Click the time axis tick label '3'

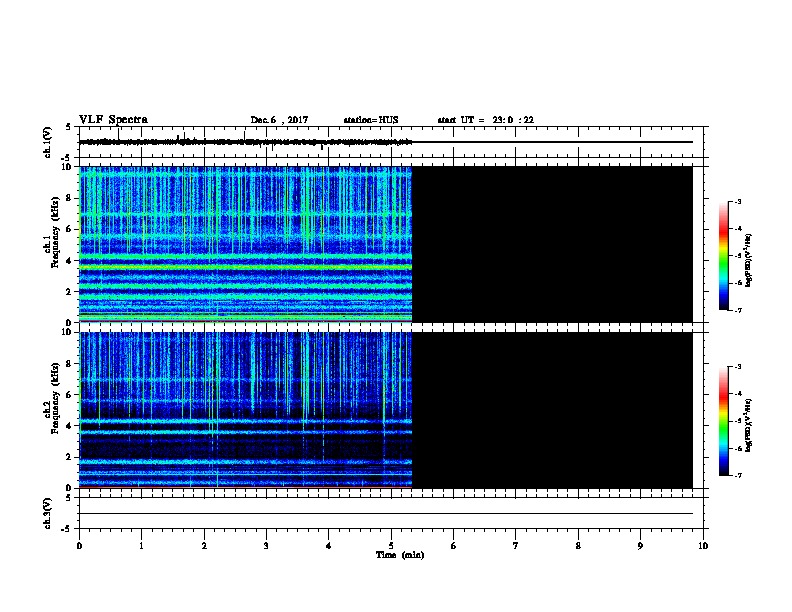pyautogui.click(x=266, y=546)
